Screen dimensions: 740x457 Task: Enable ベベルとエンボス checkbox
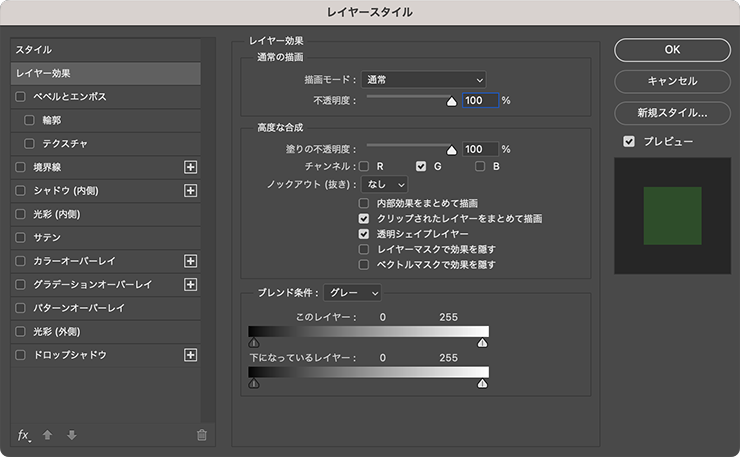tap(20, 97)
